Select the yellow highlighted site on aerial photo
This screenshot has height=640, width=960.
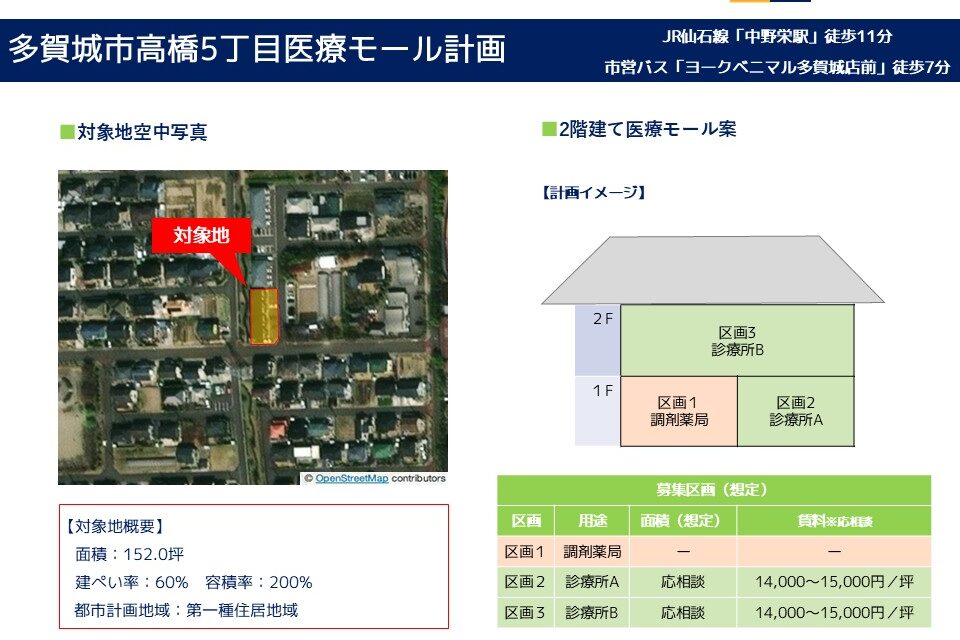point(263,316)
